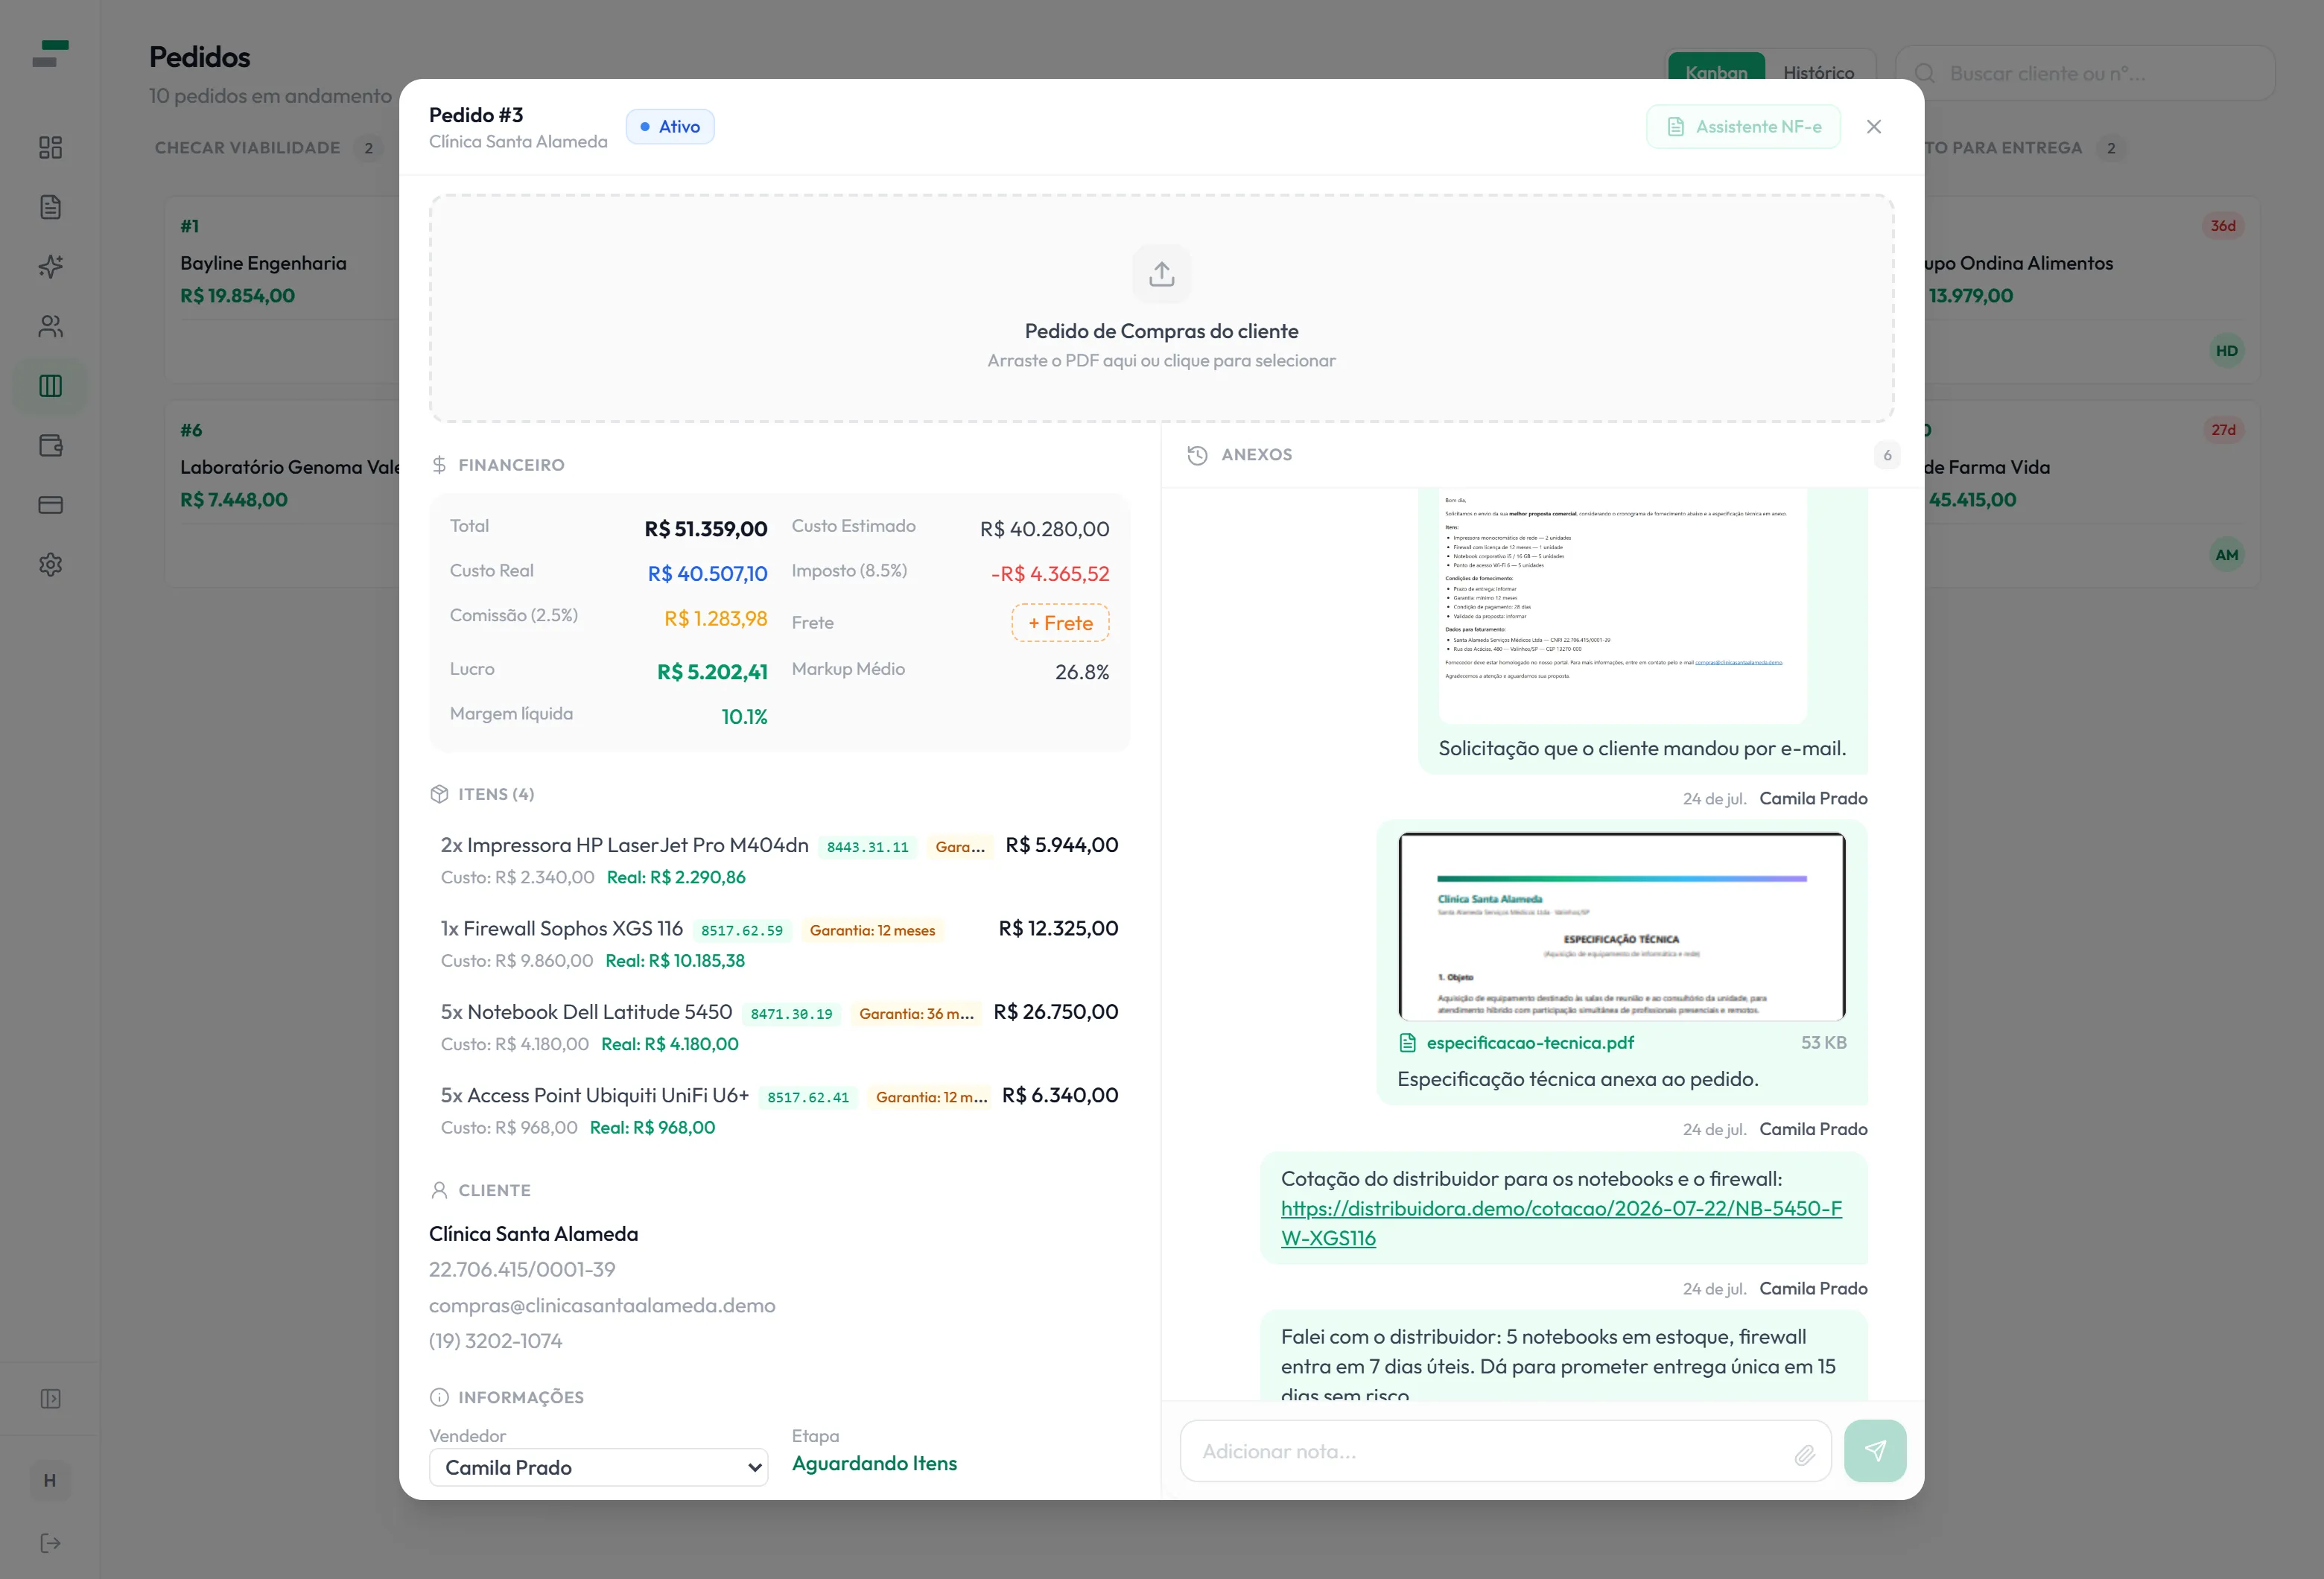Click the Ativo status badge

pos(670,127)
